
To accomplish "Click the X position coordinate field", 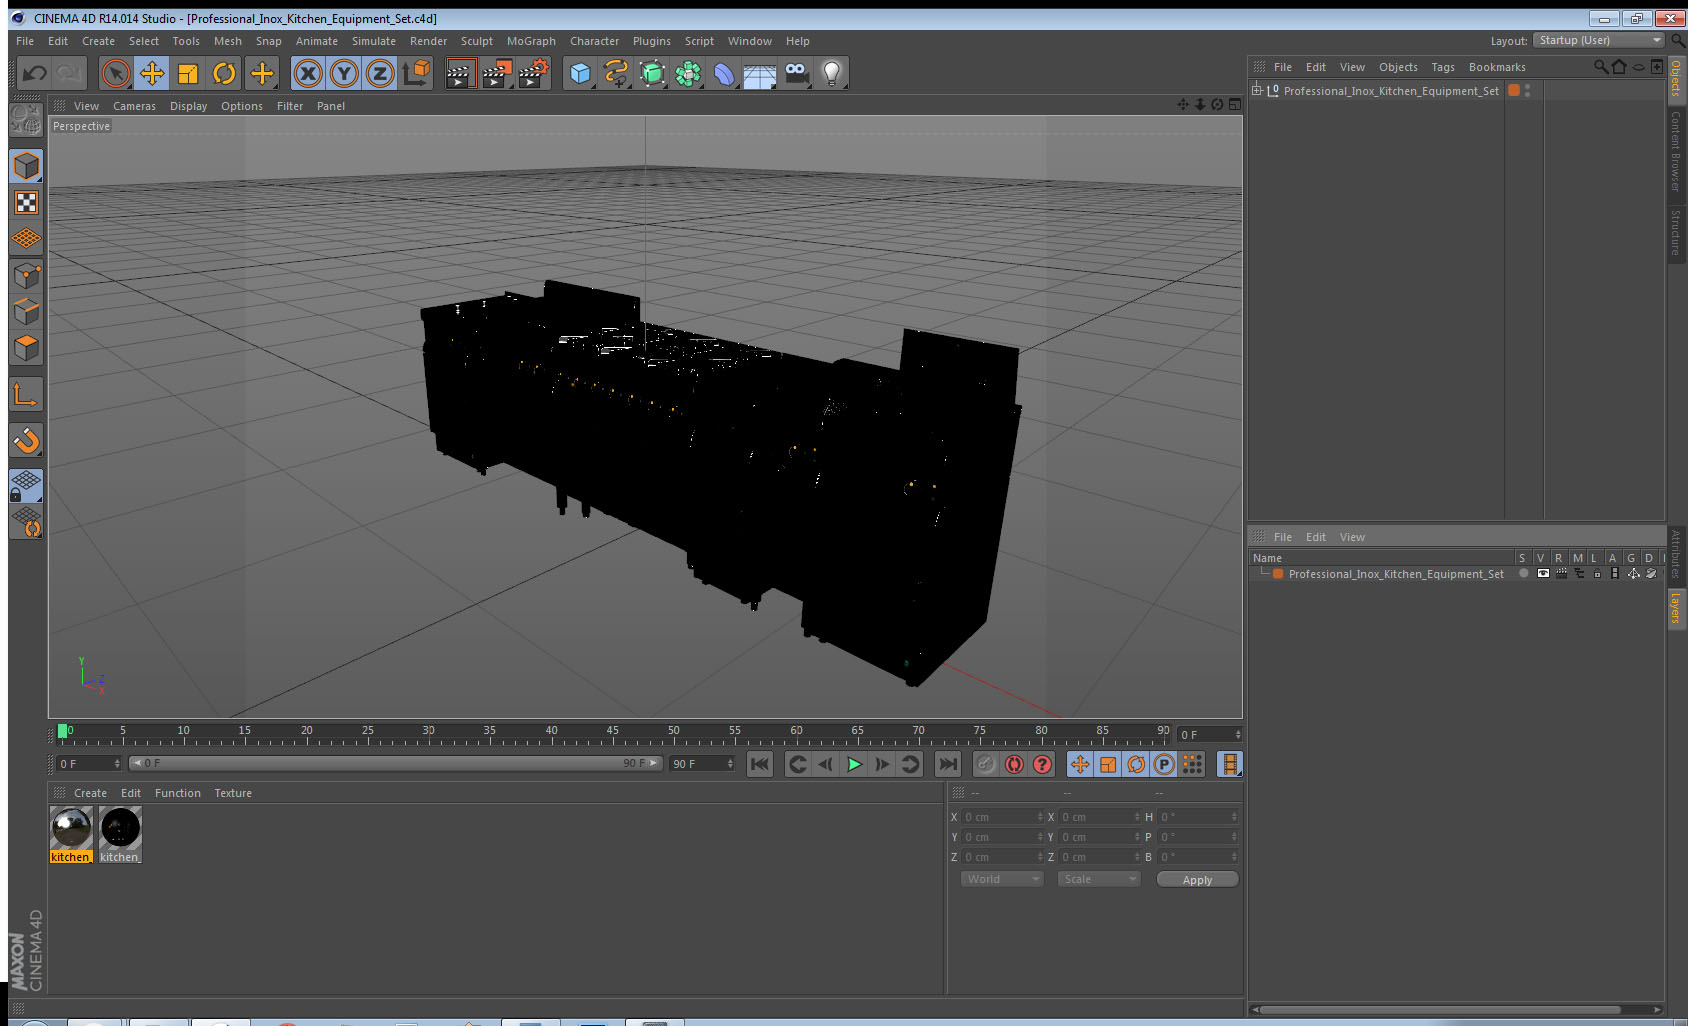I will (1003, 817).
